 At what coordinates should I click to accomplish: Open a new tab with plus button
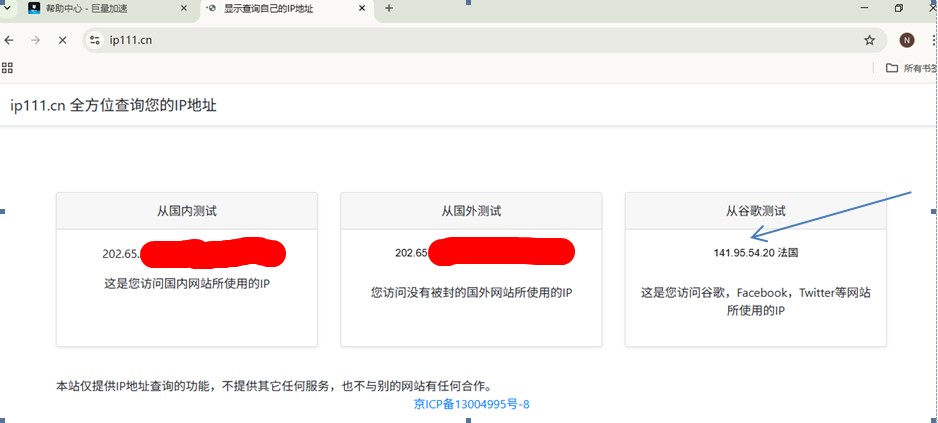tap(389, 9)
